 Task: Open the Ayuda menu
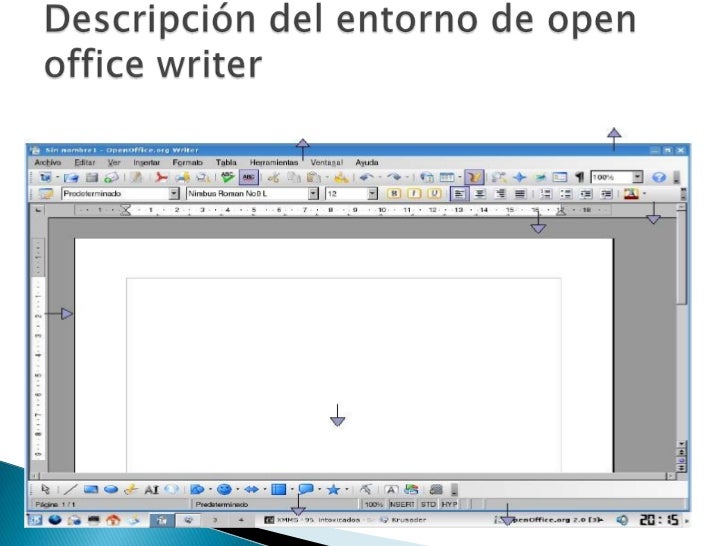pyautogui.click(x=367, y=162)
